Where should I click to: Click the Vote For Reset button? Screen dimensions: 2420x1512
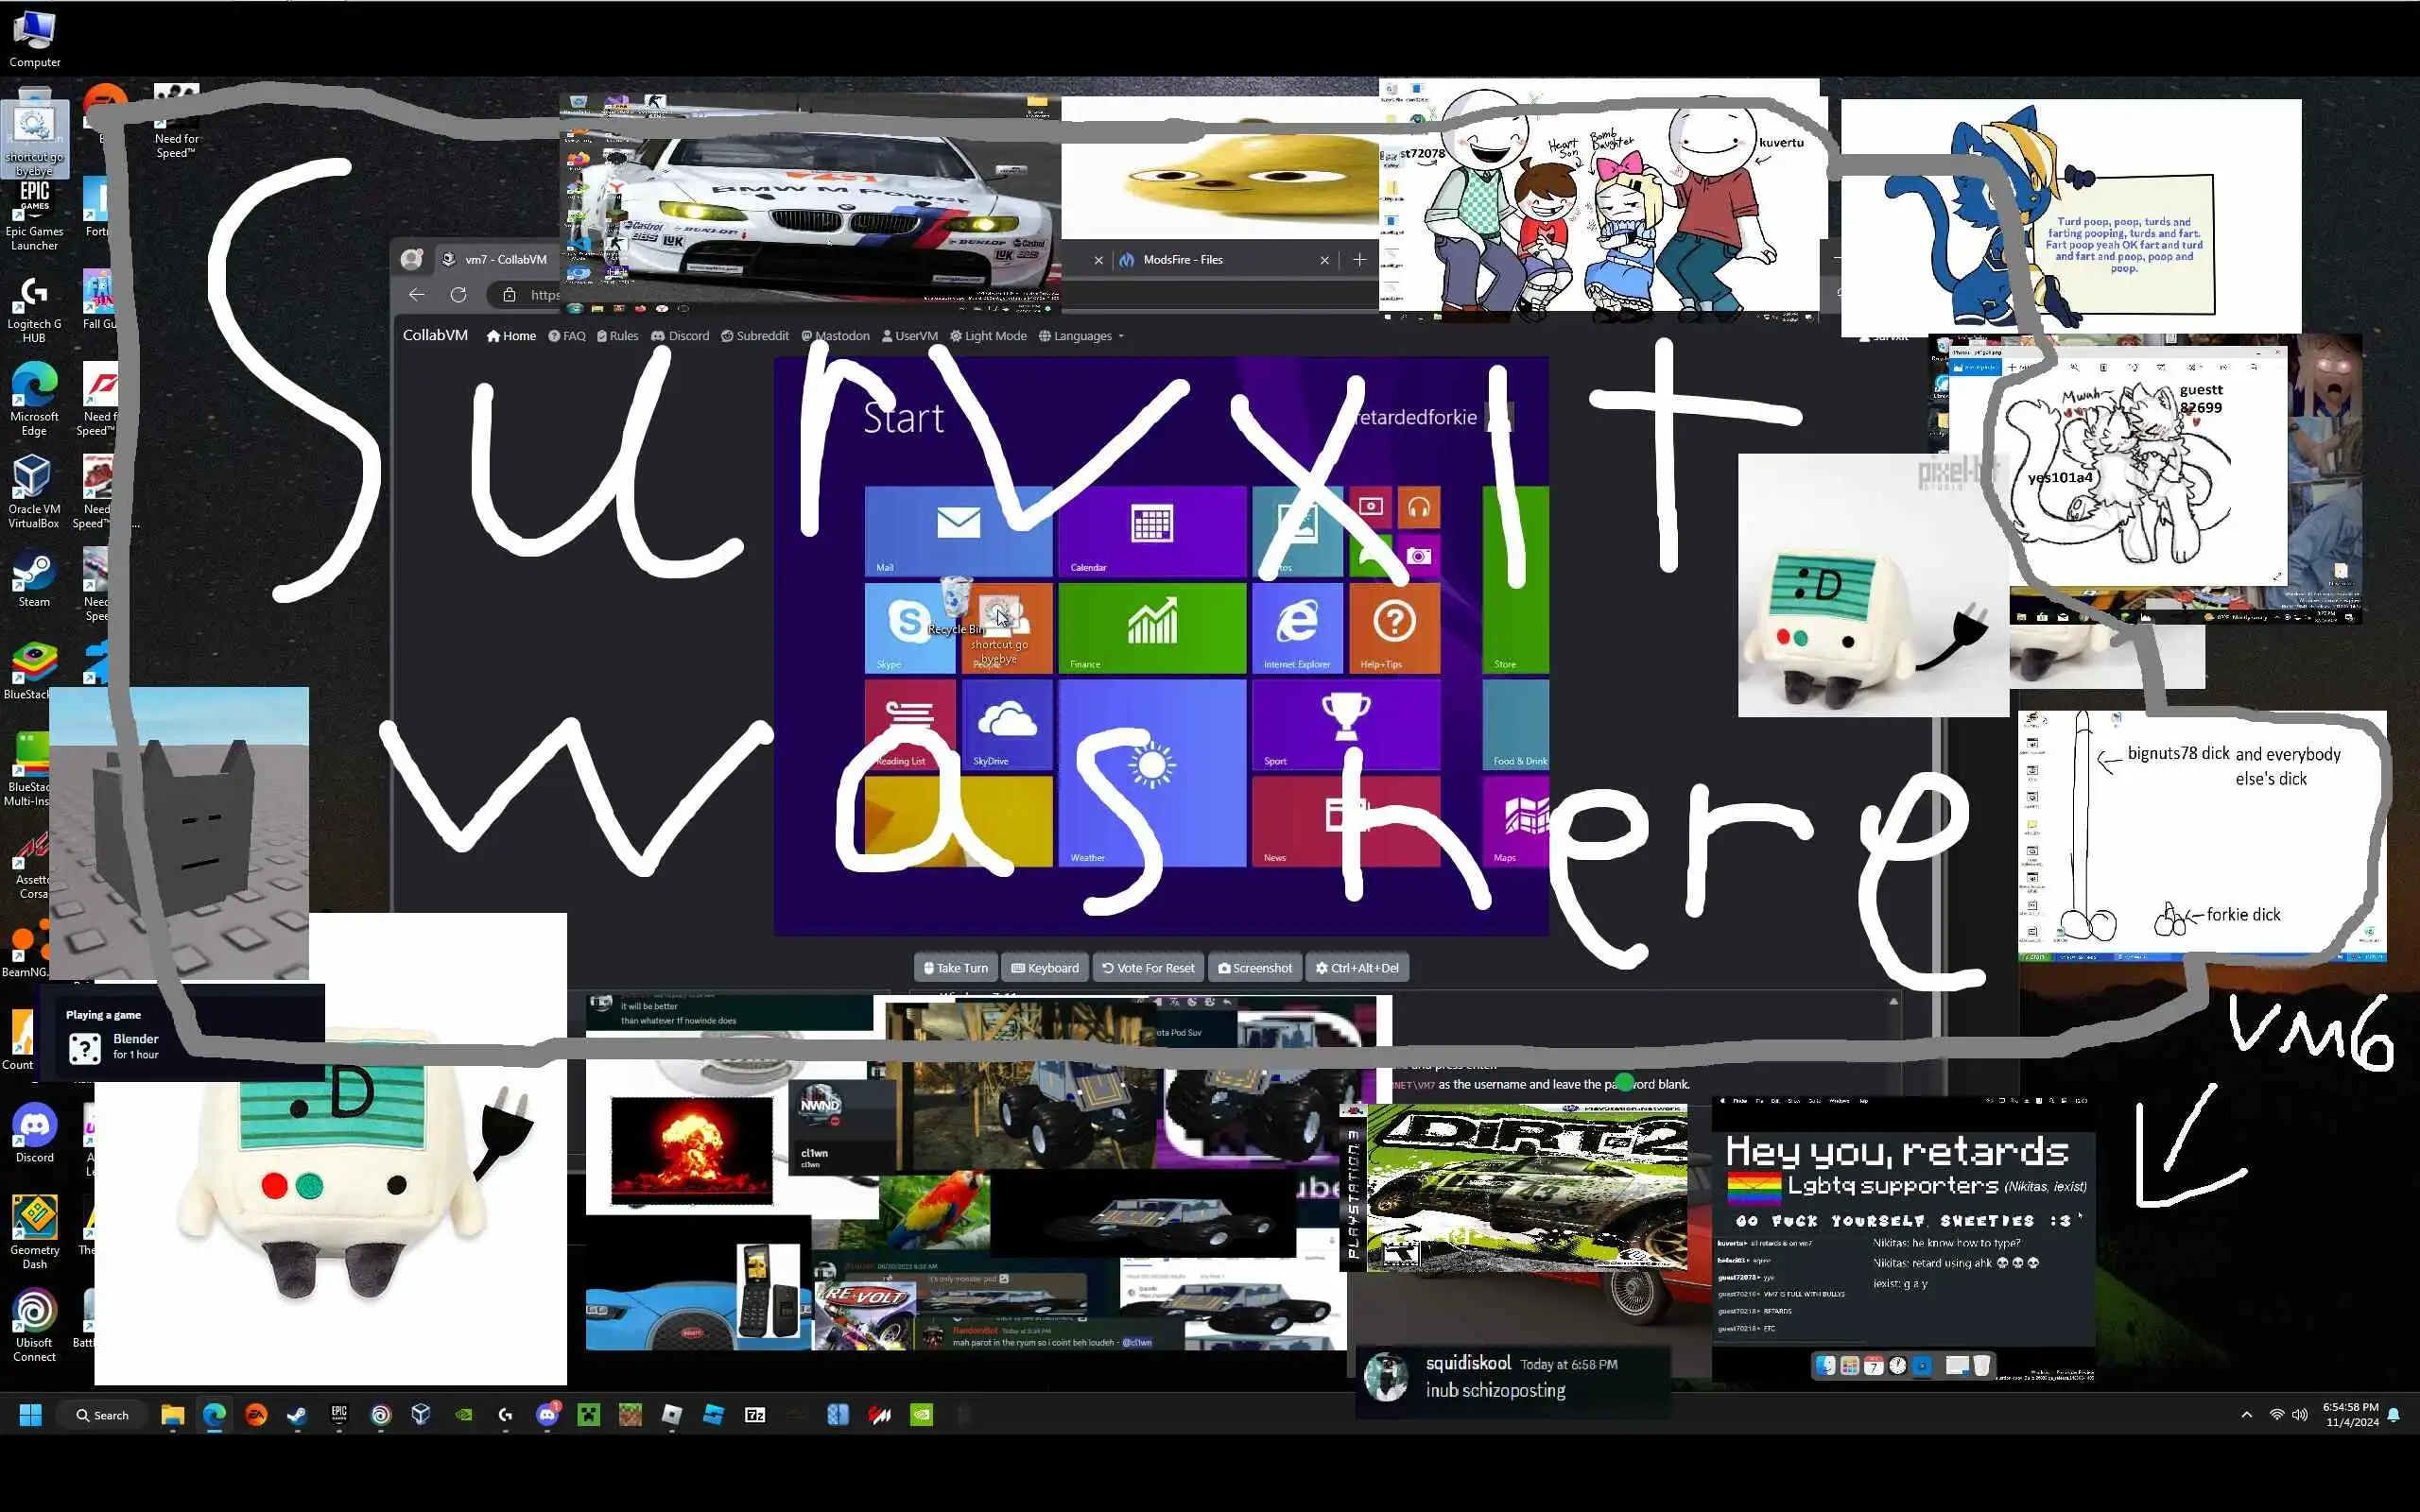(x=1148, y=968)
